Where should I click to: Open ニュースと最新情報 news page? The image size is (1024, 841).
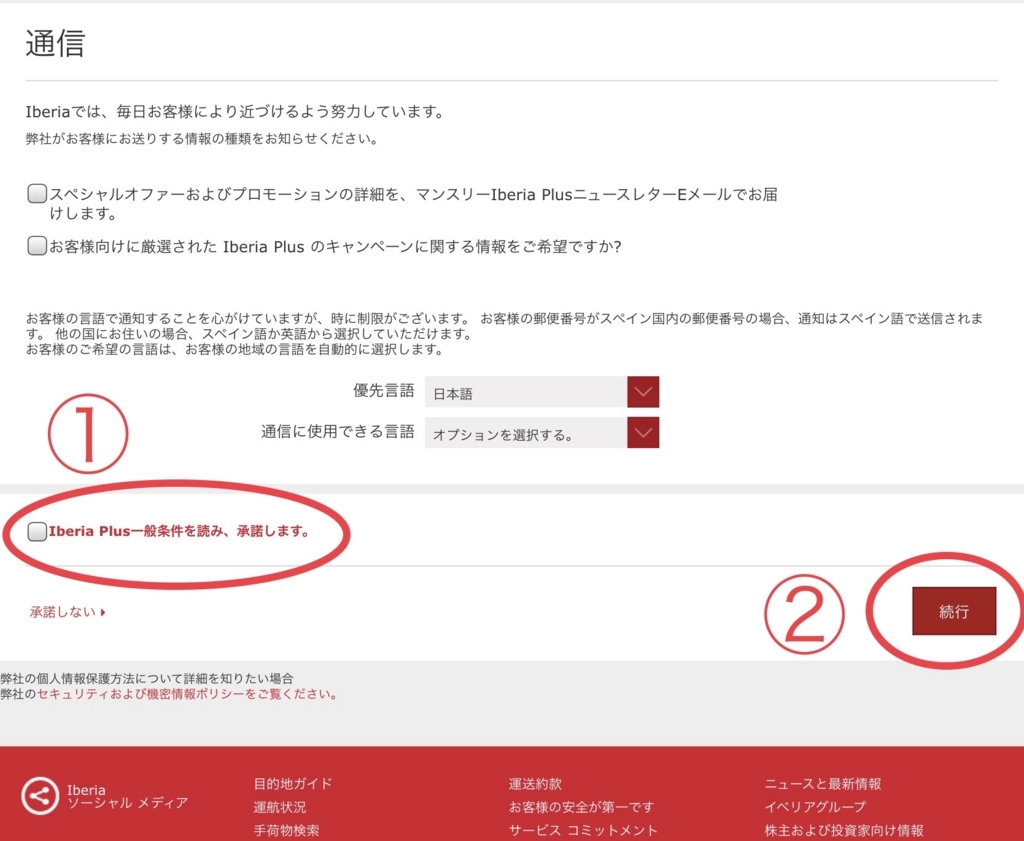[826, 783]
